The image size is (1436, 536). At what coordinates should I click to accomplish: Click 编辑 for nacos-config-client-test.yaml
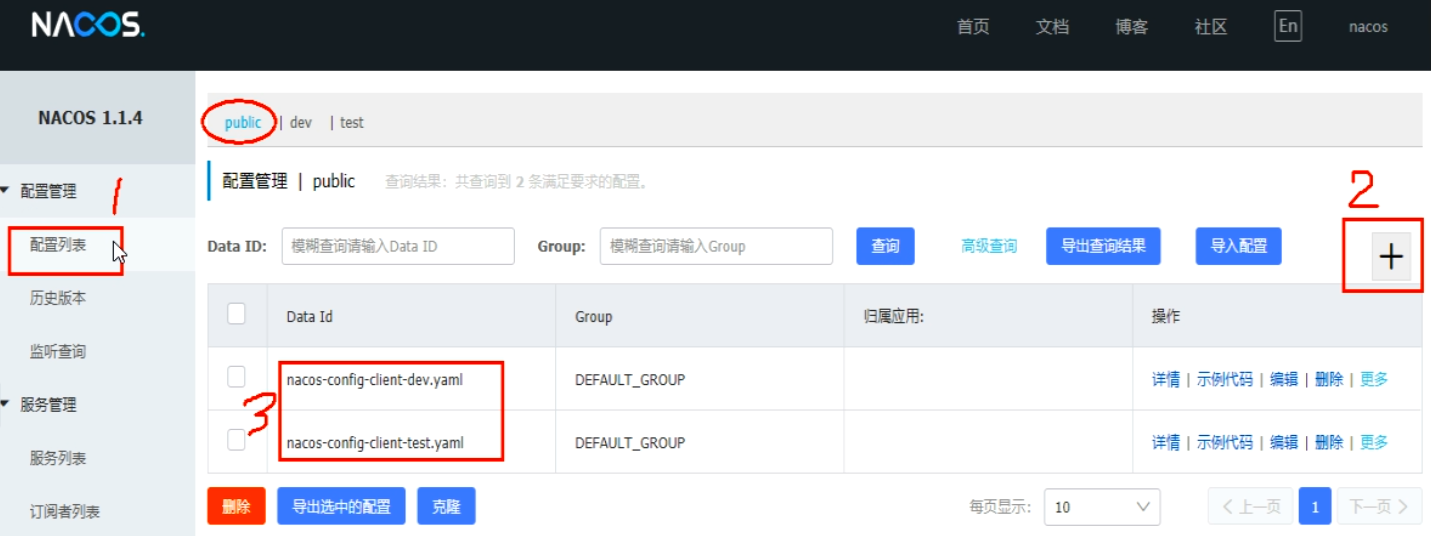click(1284, 442)
